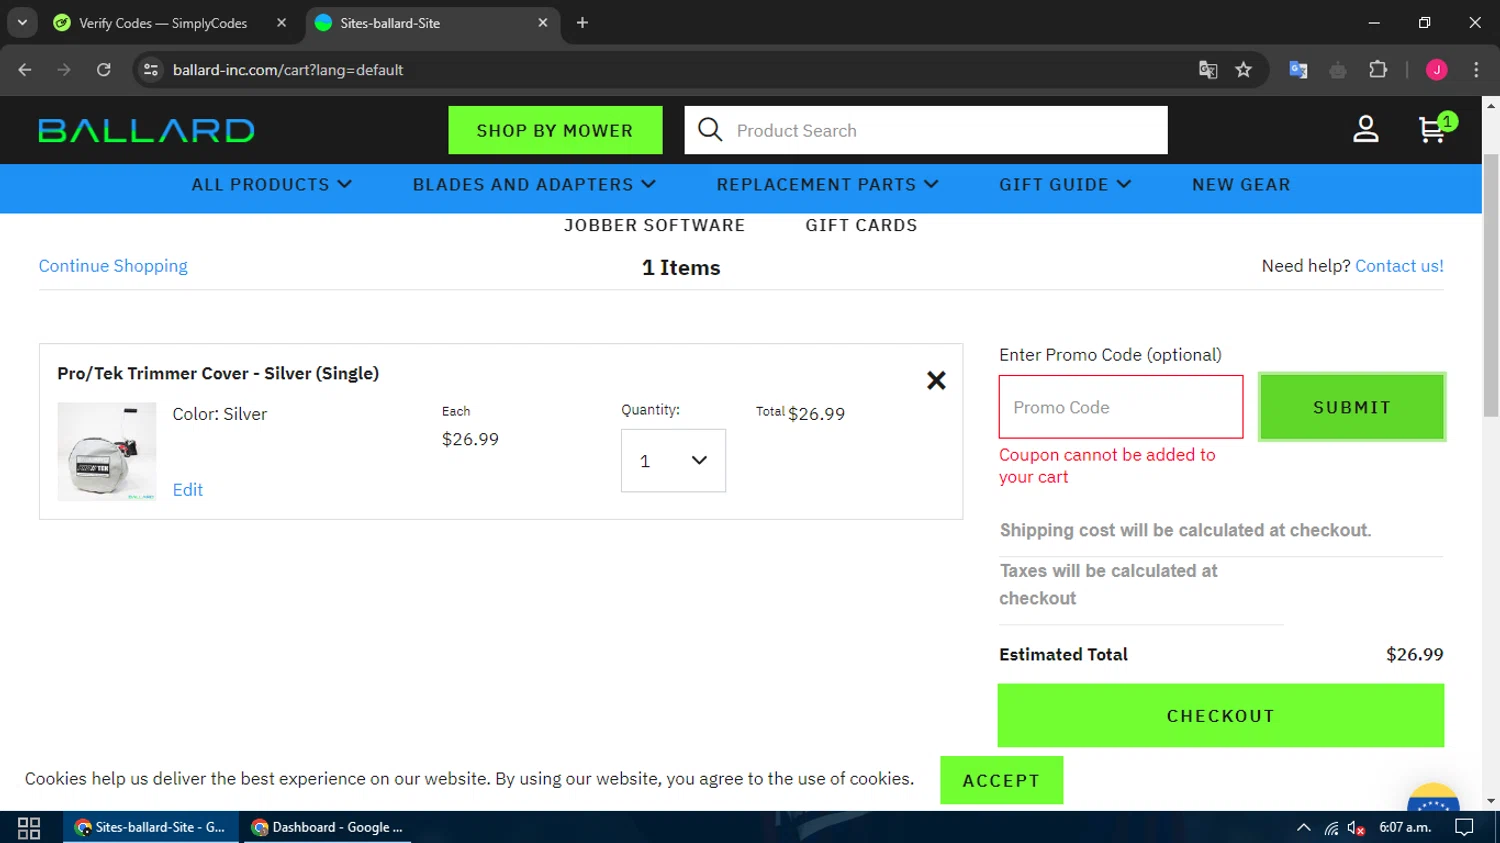Click the Checkout button
1500x843 pixels.
1220,716
